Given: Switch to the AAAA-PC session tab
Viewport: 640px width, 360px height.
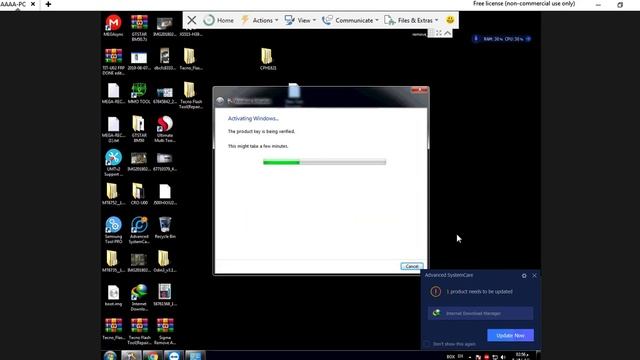Looking at the screenshot, I should [18, 4].
